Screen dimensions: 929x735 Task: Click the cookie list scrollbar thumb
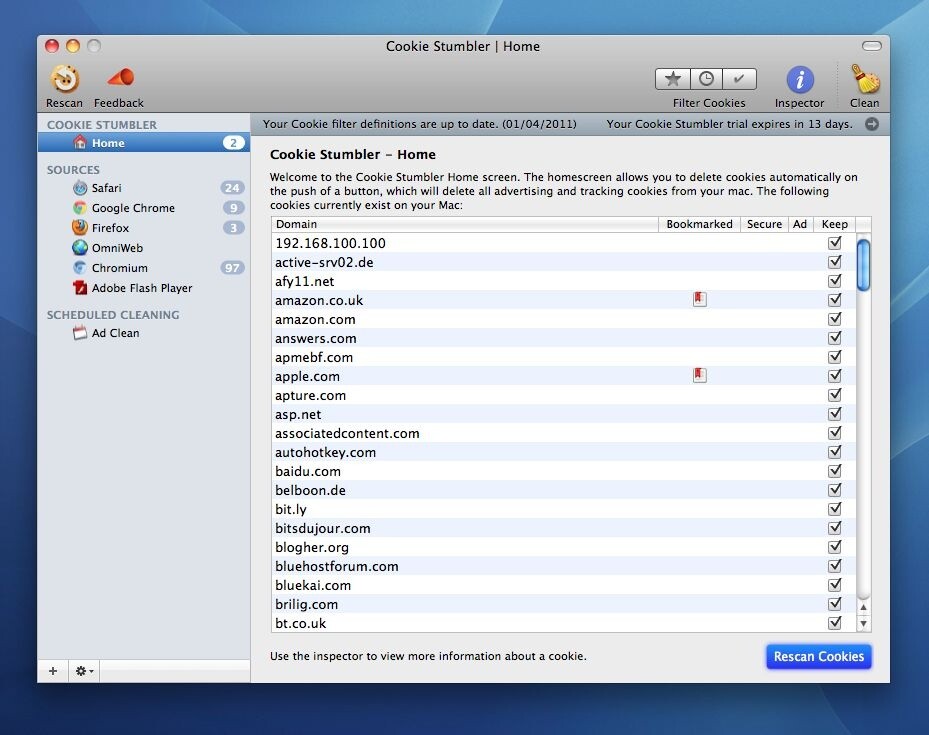(x=863, y=265)
